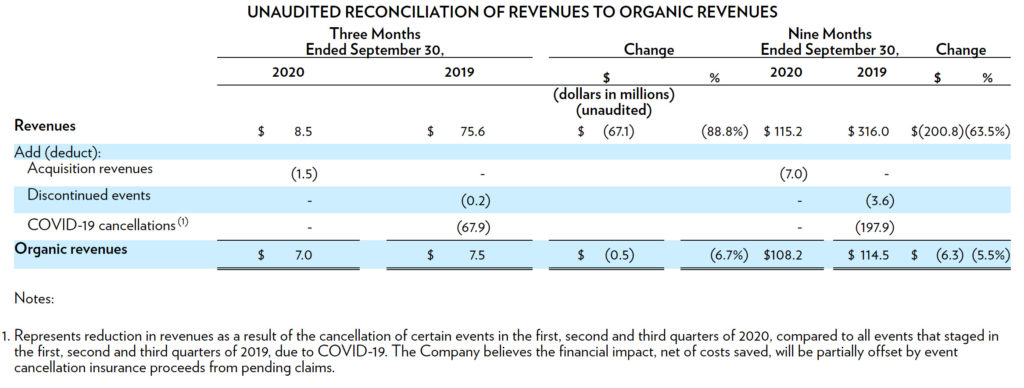This screenshot has height=388, width=1024.
Task: Click the footnote (1) superscript marker
Action: pos(183,222)
